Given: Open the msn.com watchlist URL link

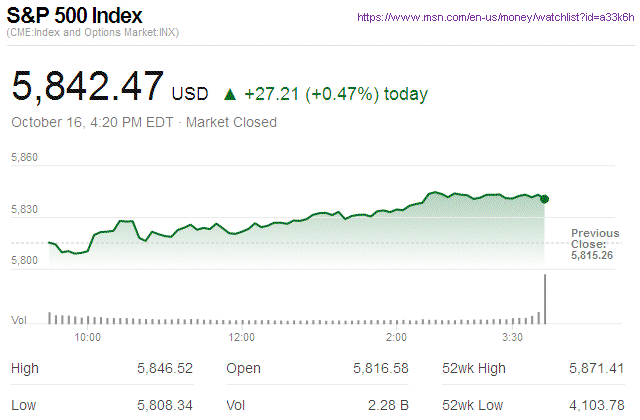Looking at the screenshot, I should tap(494, 17).
